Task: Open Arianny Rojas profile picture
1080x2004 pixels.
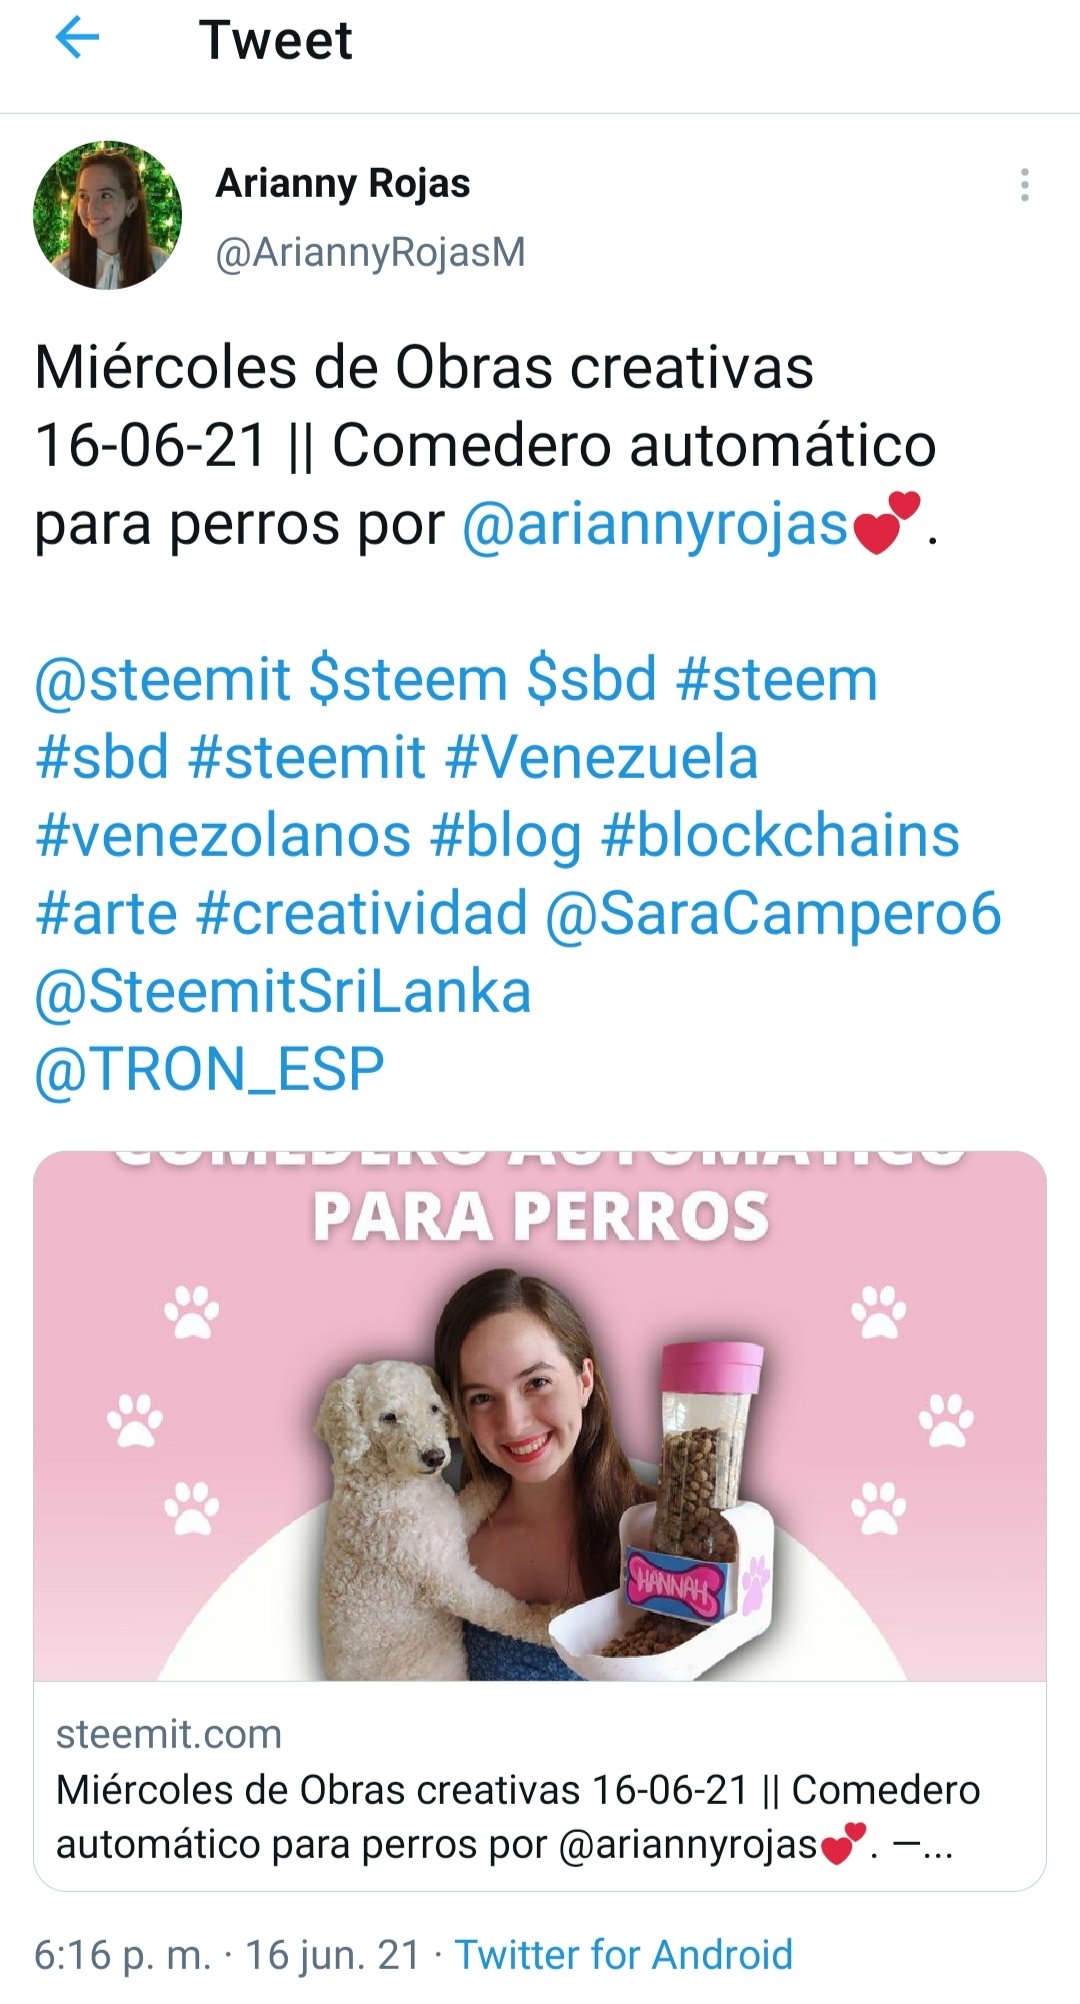Action: (x=107, y=215)
